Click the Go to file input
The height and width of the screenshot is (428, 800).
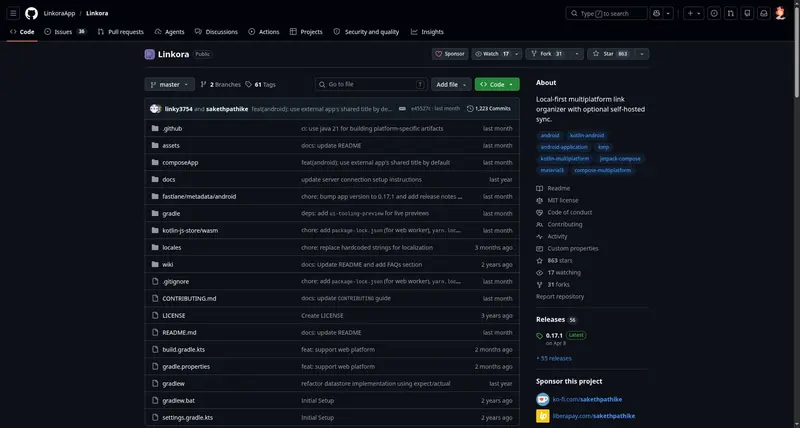pyautogui.click(x=371, y=84)
